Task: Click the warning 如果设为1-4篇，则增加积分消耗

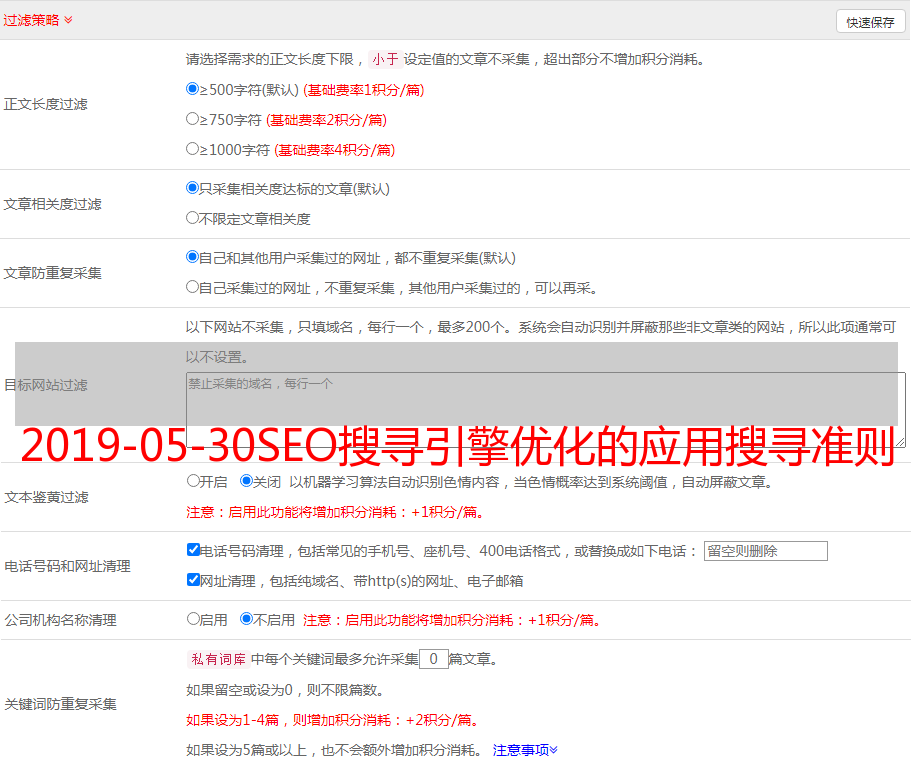Action: point(333,720)
